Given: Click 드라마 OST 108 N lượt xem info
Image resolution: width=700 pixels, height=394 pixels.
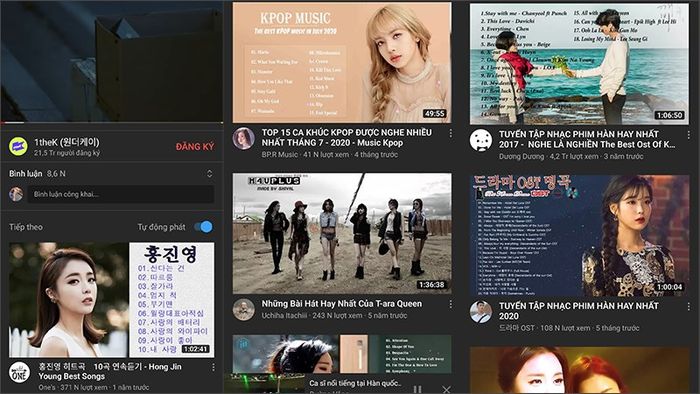Looking at the screenshot, I should [x=569, y=328].
